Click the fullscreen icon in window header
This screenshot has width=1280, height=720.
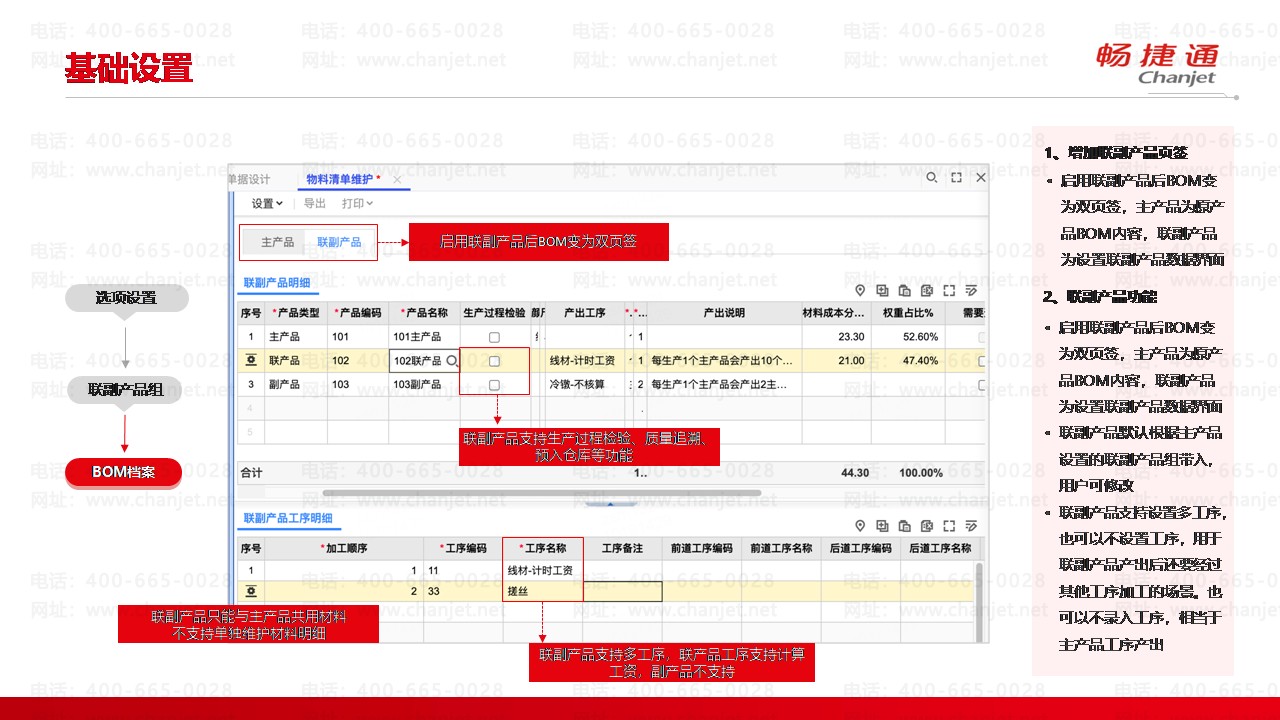[x=956, y=177]
